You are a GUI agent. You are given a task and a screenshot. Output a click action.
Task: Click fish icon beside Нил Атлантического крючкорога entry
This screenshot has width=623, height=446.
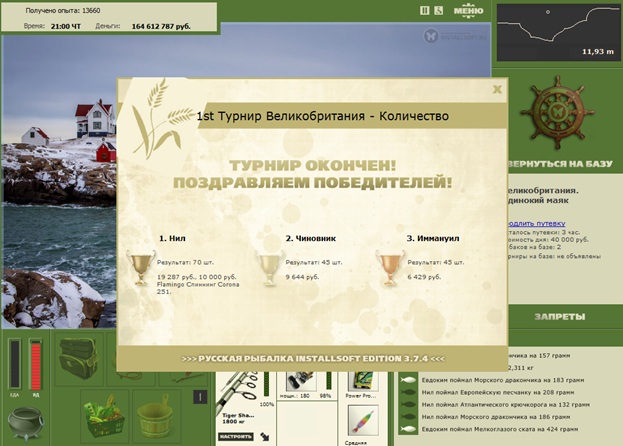coord(408,405)
